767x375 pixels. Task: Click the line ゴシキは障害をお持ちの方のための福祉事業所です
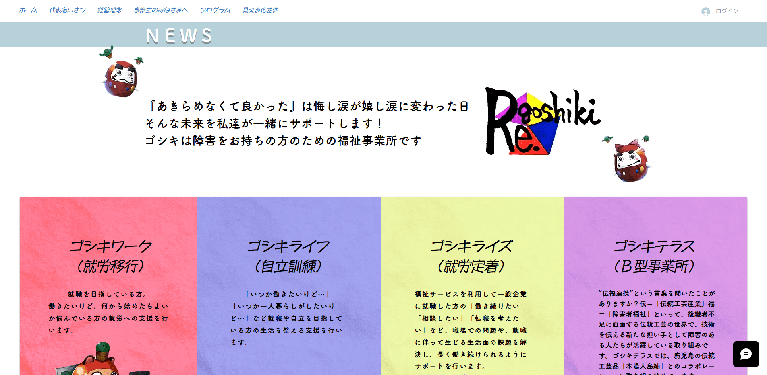pos(283,141)
